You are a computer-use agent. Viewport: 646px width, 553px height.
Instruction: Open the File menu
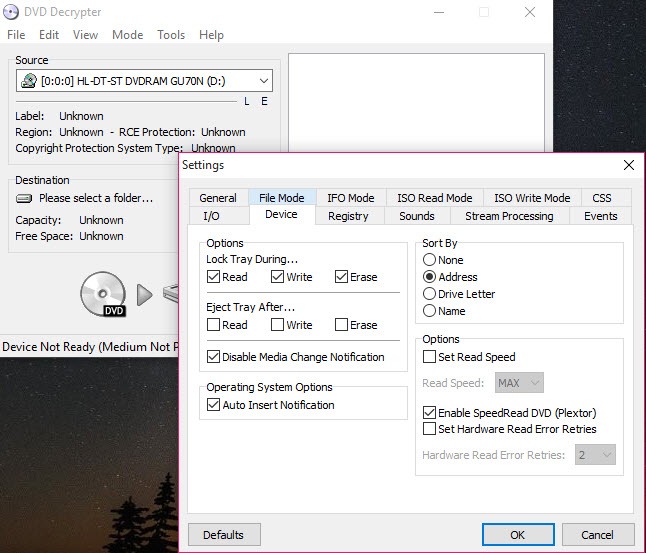pyautogui.click(x=16, y=35)
